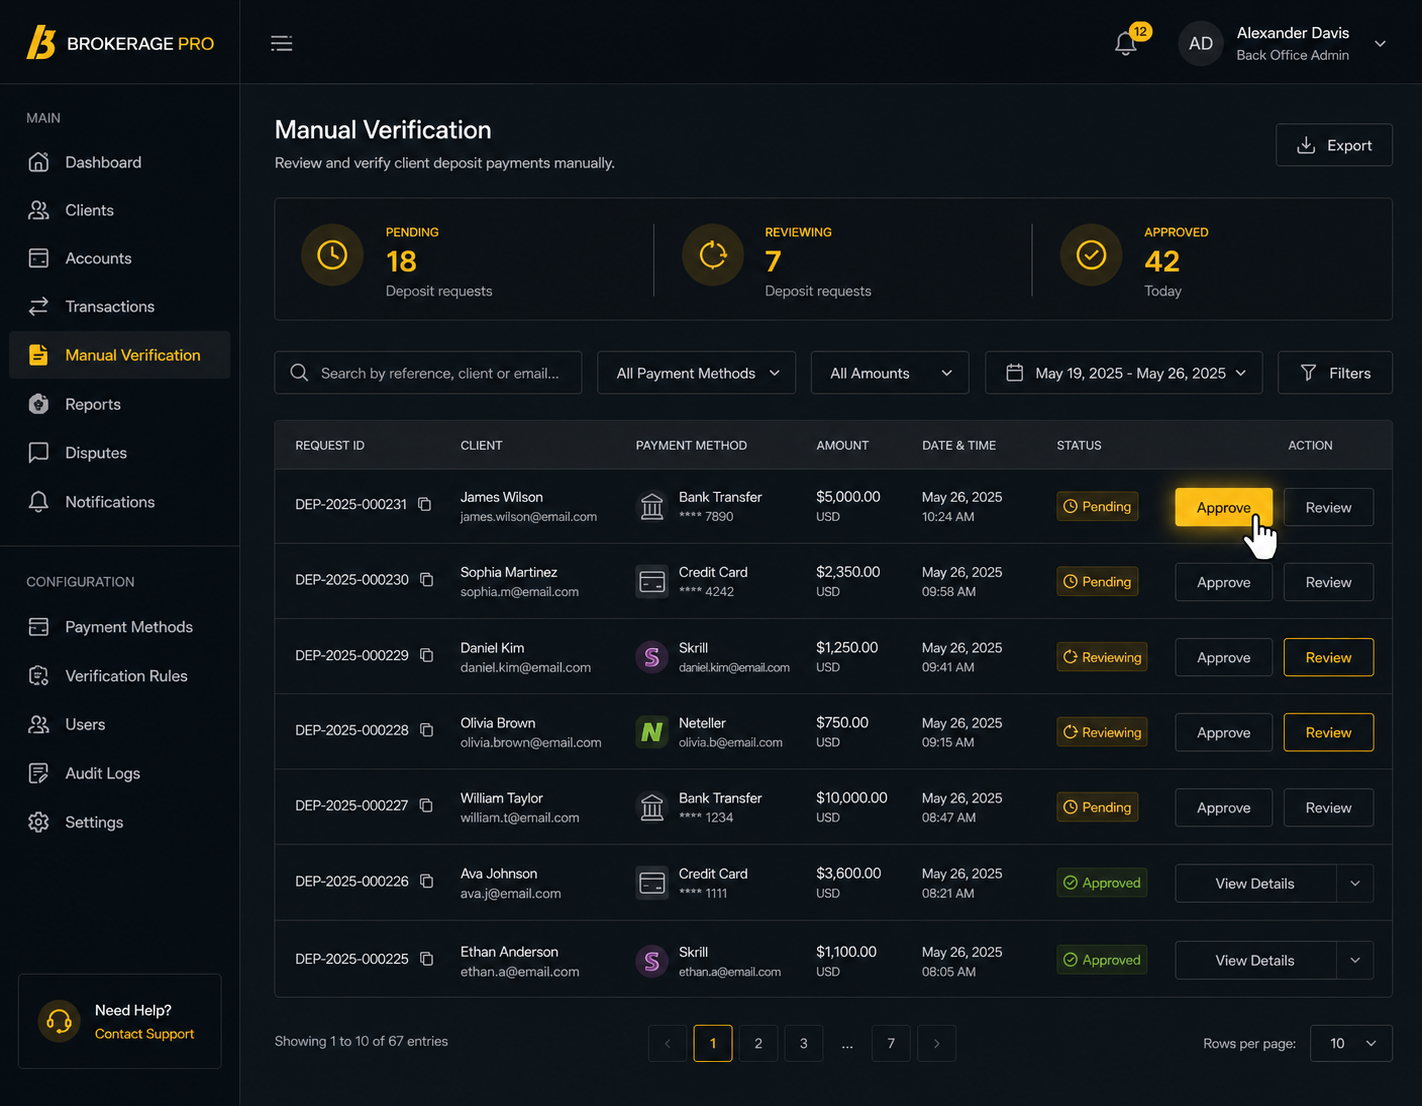Open Settings in the sidebar
The image size is (1422, 1106).
(x=120, y=822)
